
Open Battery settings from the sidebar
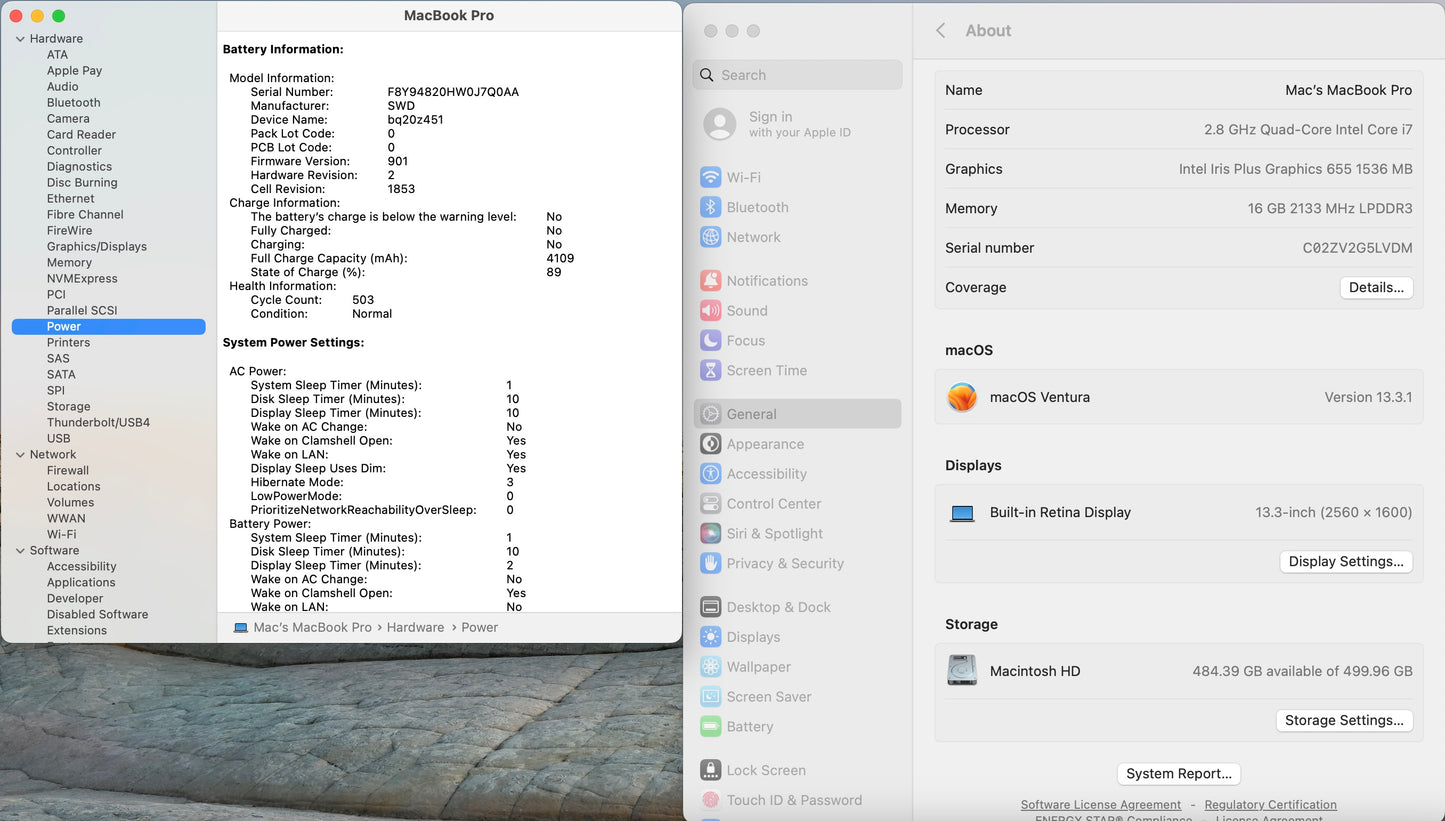710,727
